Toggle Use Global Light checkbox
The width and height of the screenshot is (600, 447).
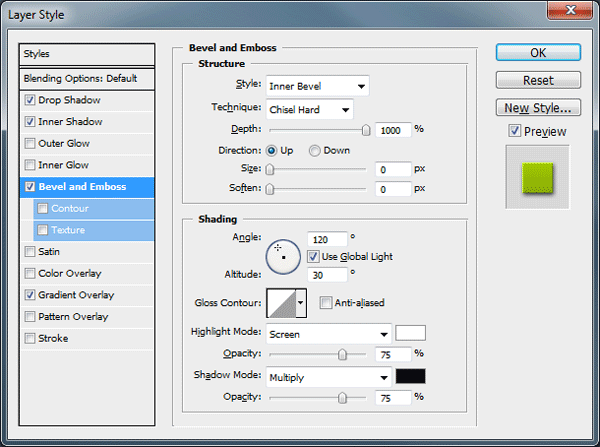click(x=313, y=256)
